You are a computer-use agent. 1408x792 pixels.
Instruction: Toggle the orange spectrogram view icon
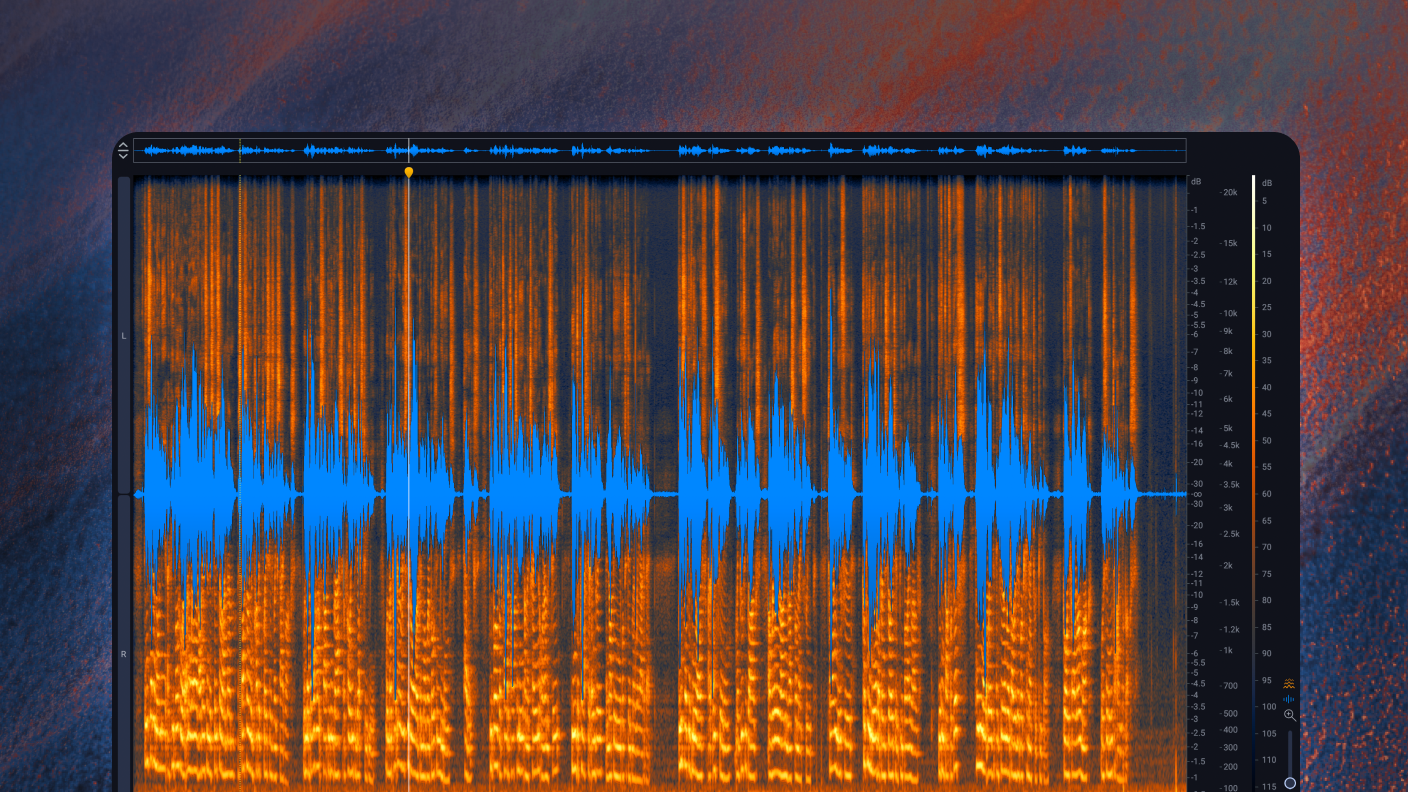[1289, 684]
